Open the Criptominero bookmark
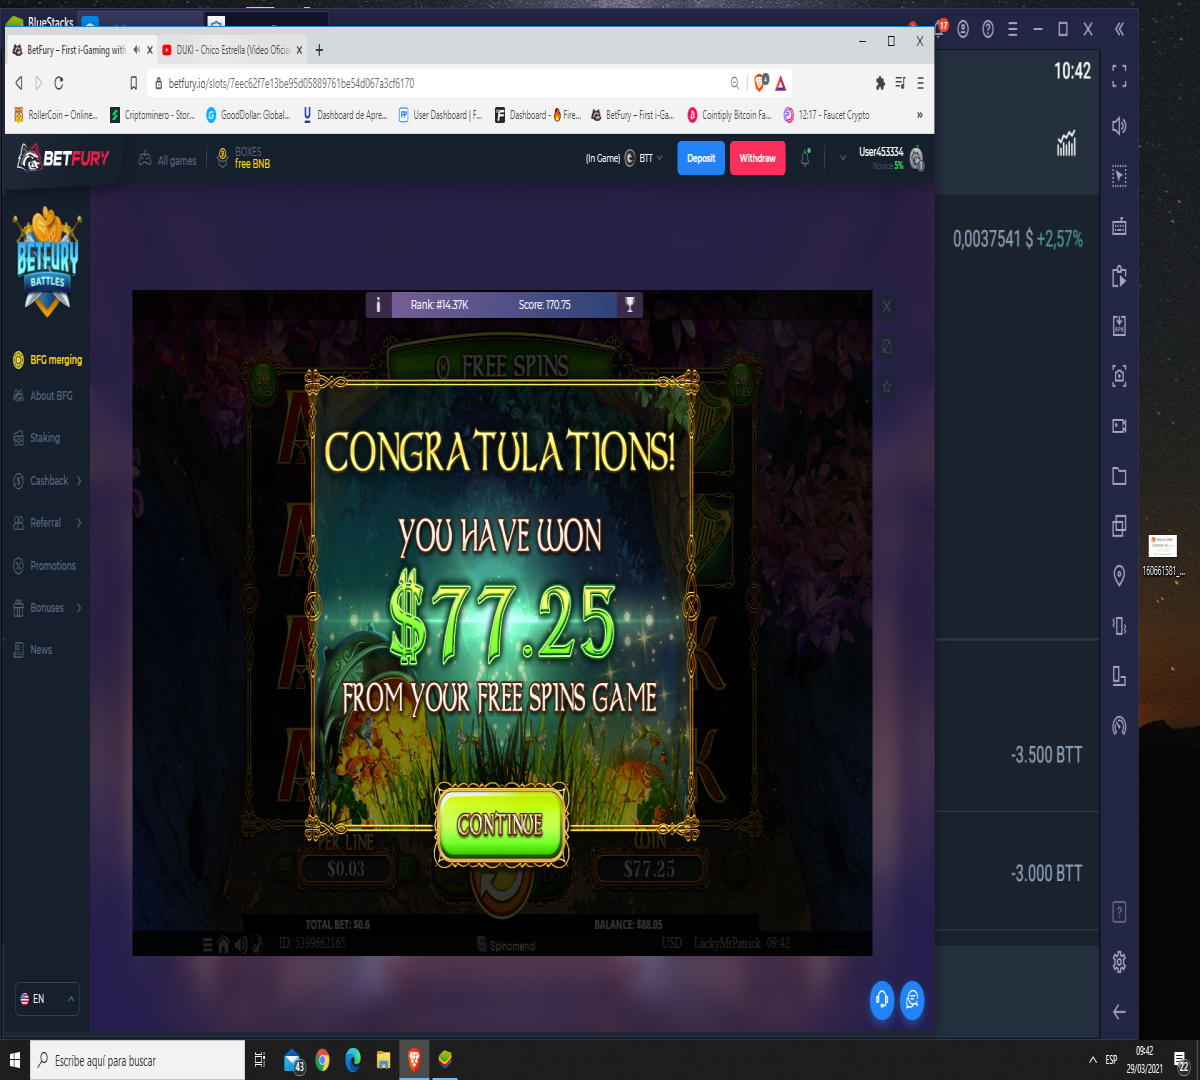This screenshot has width=1200, height=1080. (153, 115)
